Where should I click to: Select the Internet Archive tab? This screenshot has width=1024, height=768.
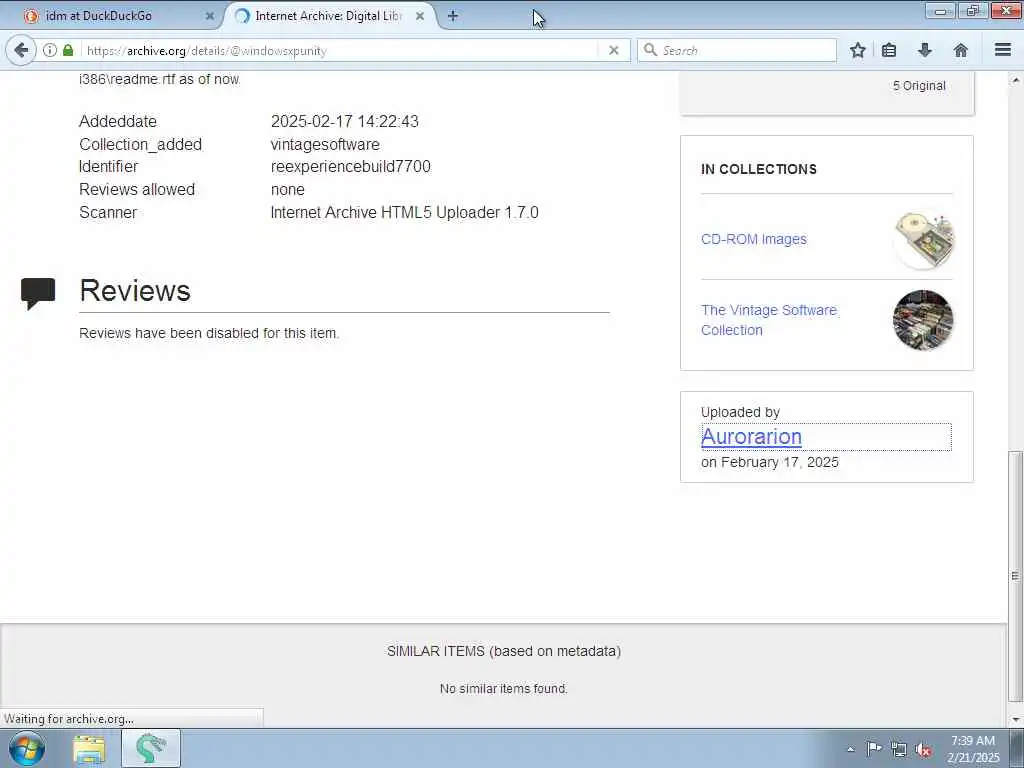coord(328,16)
